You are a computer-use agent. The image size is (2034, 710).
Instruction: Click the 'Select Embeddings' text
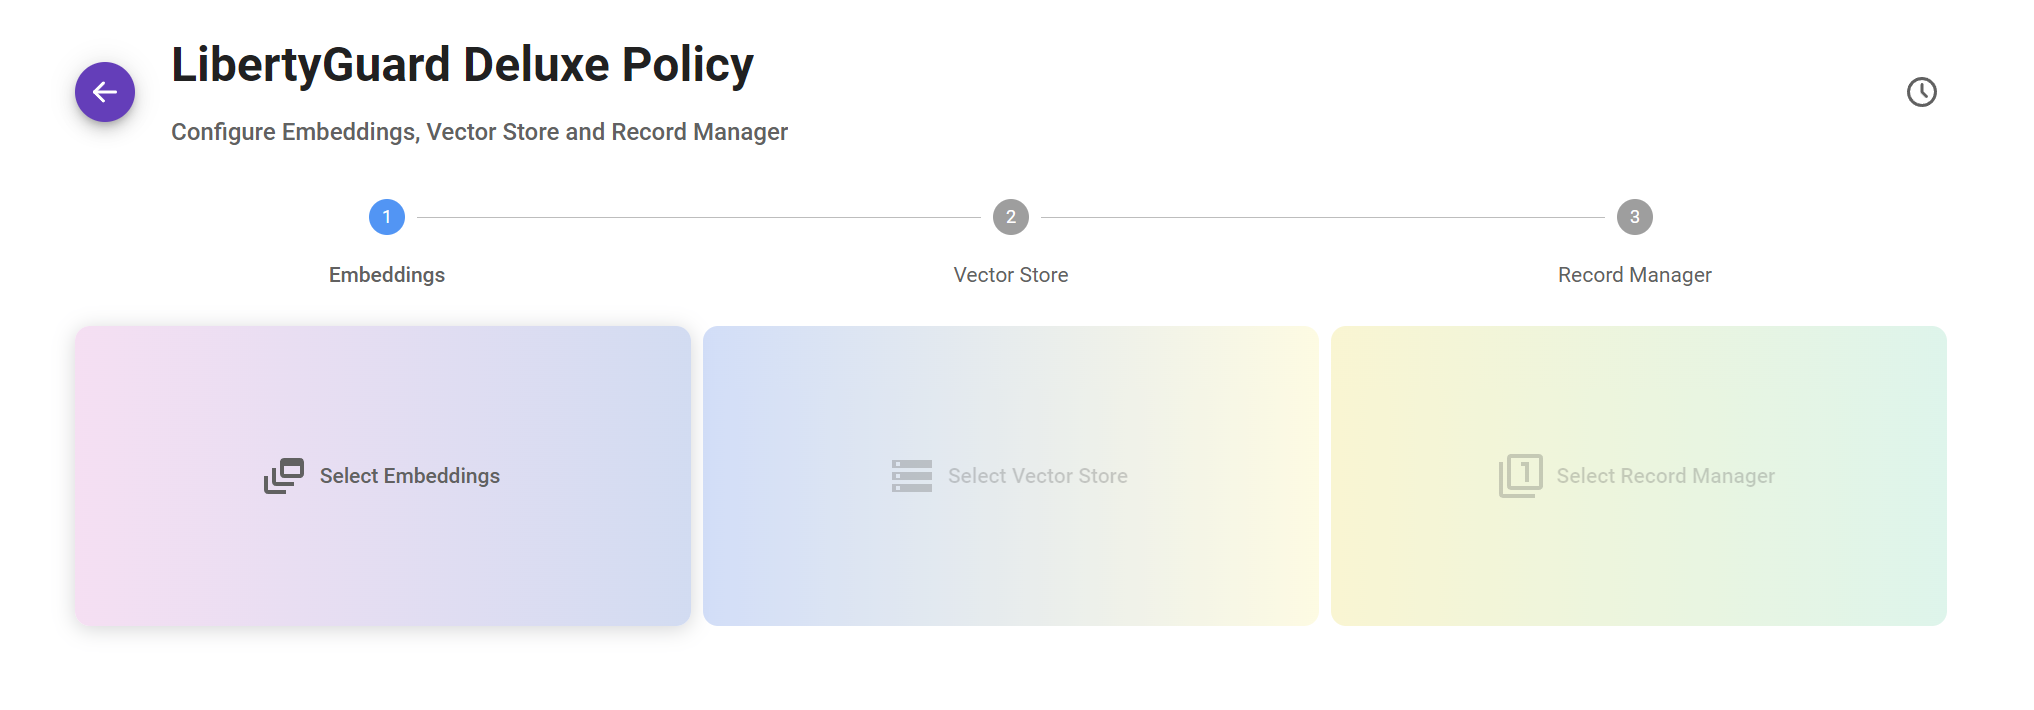tap(410, 476)
